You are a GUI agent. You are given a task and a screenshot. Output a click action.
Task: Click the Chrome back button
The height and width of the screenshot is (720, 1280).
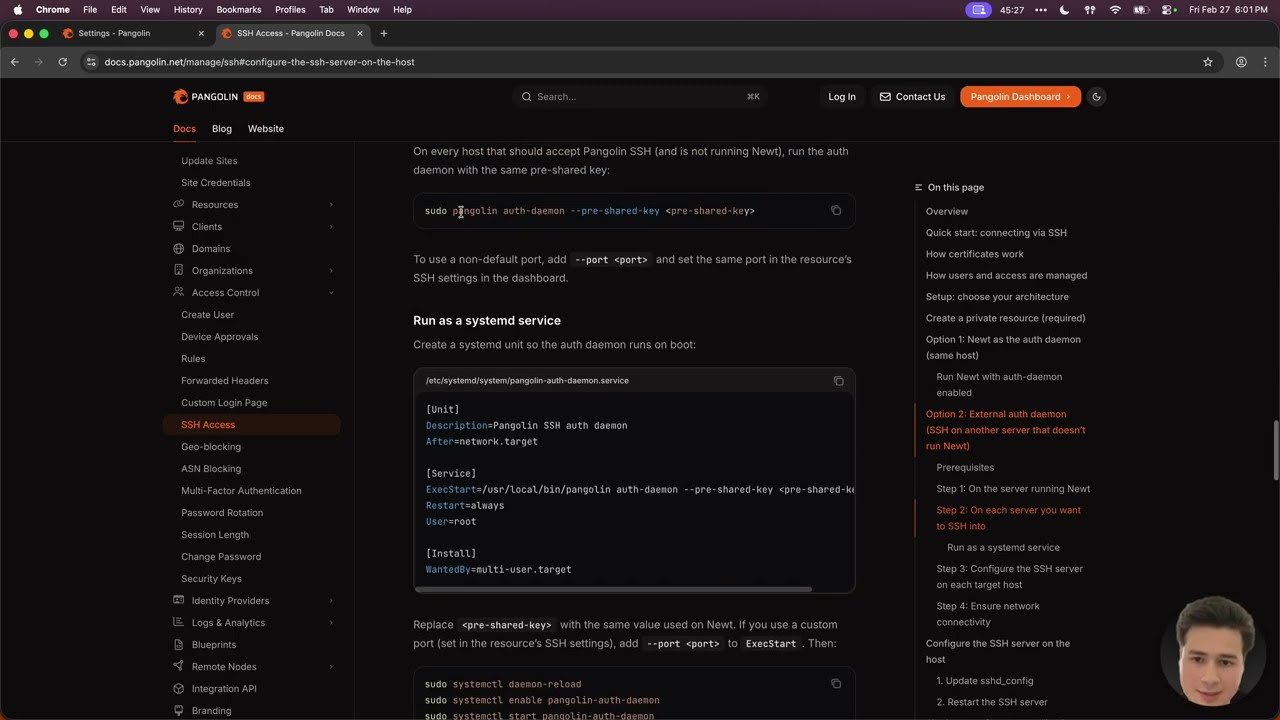15,62
